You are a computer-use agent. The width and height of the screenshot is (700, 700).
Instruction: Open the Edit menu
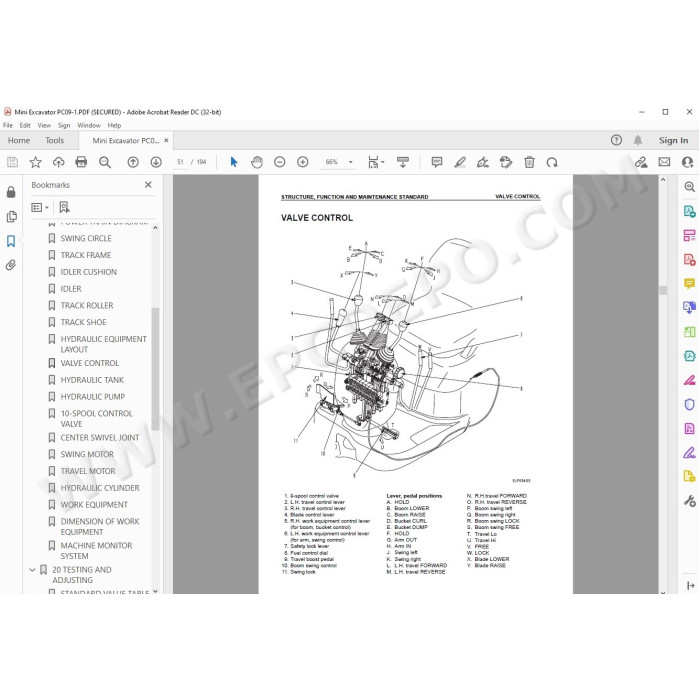25,125
